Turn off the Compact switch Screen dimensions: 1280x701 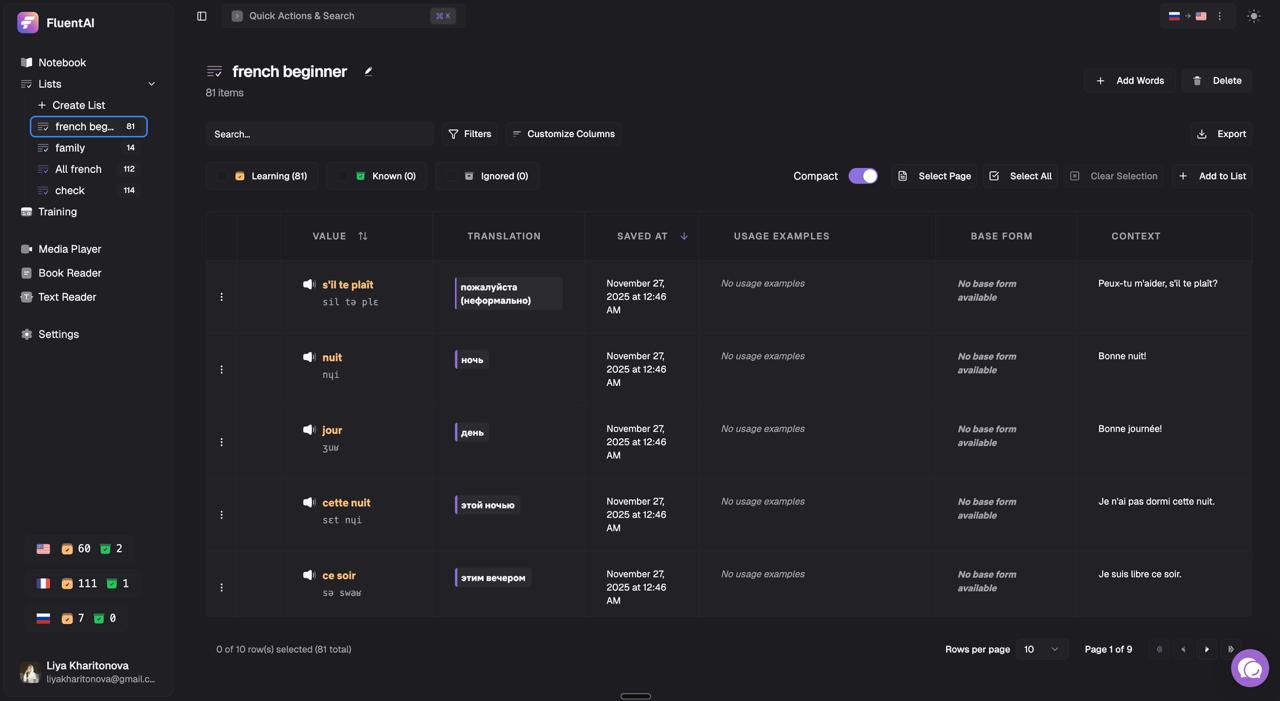click(863, 176)
